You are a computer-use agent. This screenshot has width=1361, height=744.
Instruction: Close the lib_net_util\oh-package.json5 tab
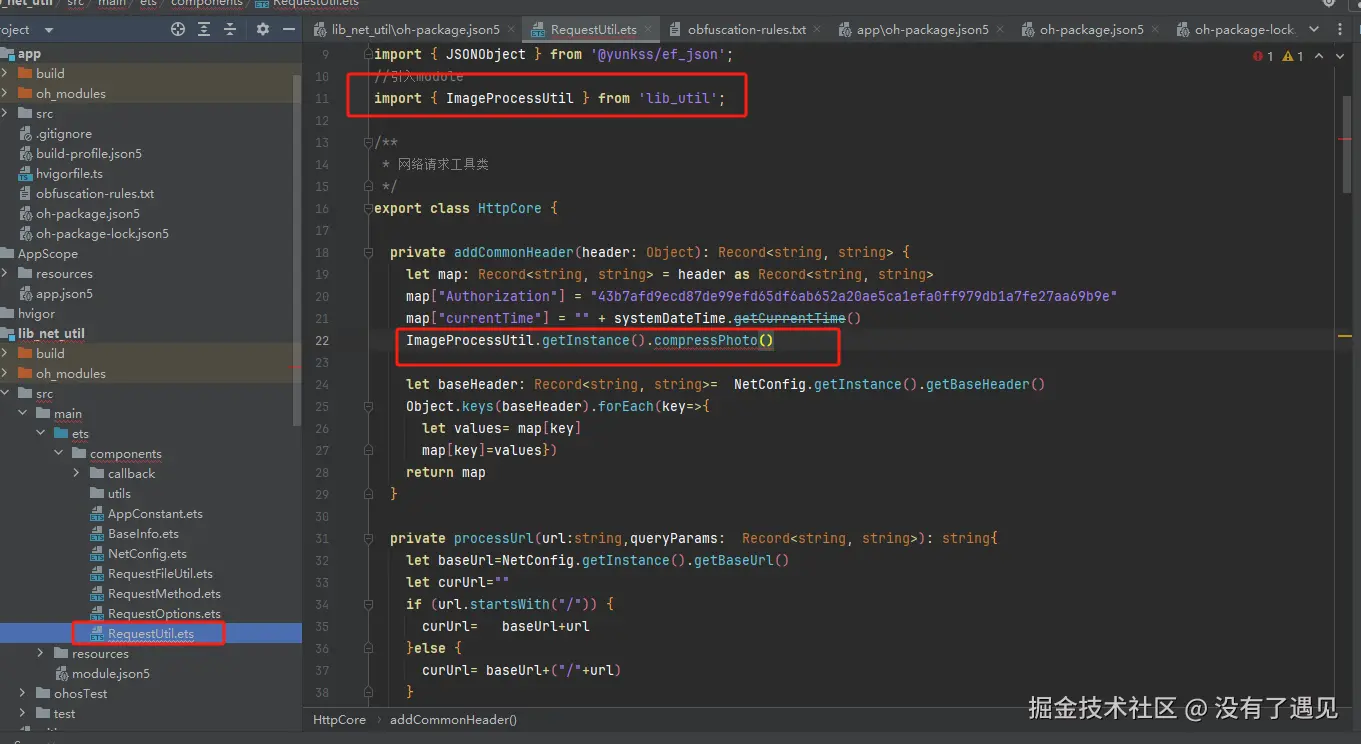(x=509, y=29)
